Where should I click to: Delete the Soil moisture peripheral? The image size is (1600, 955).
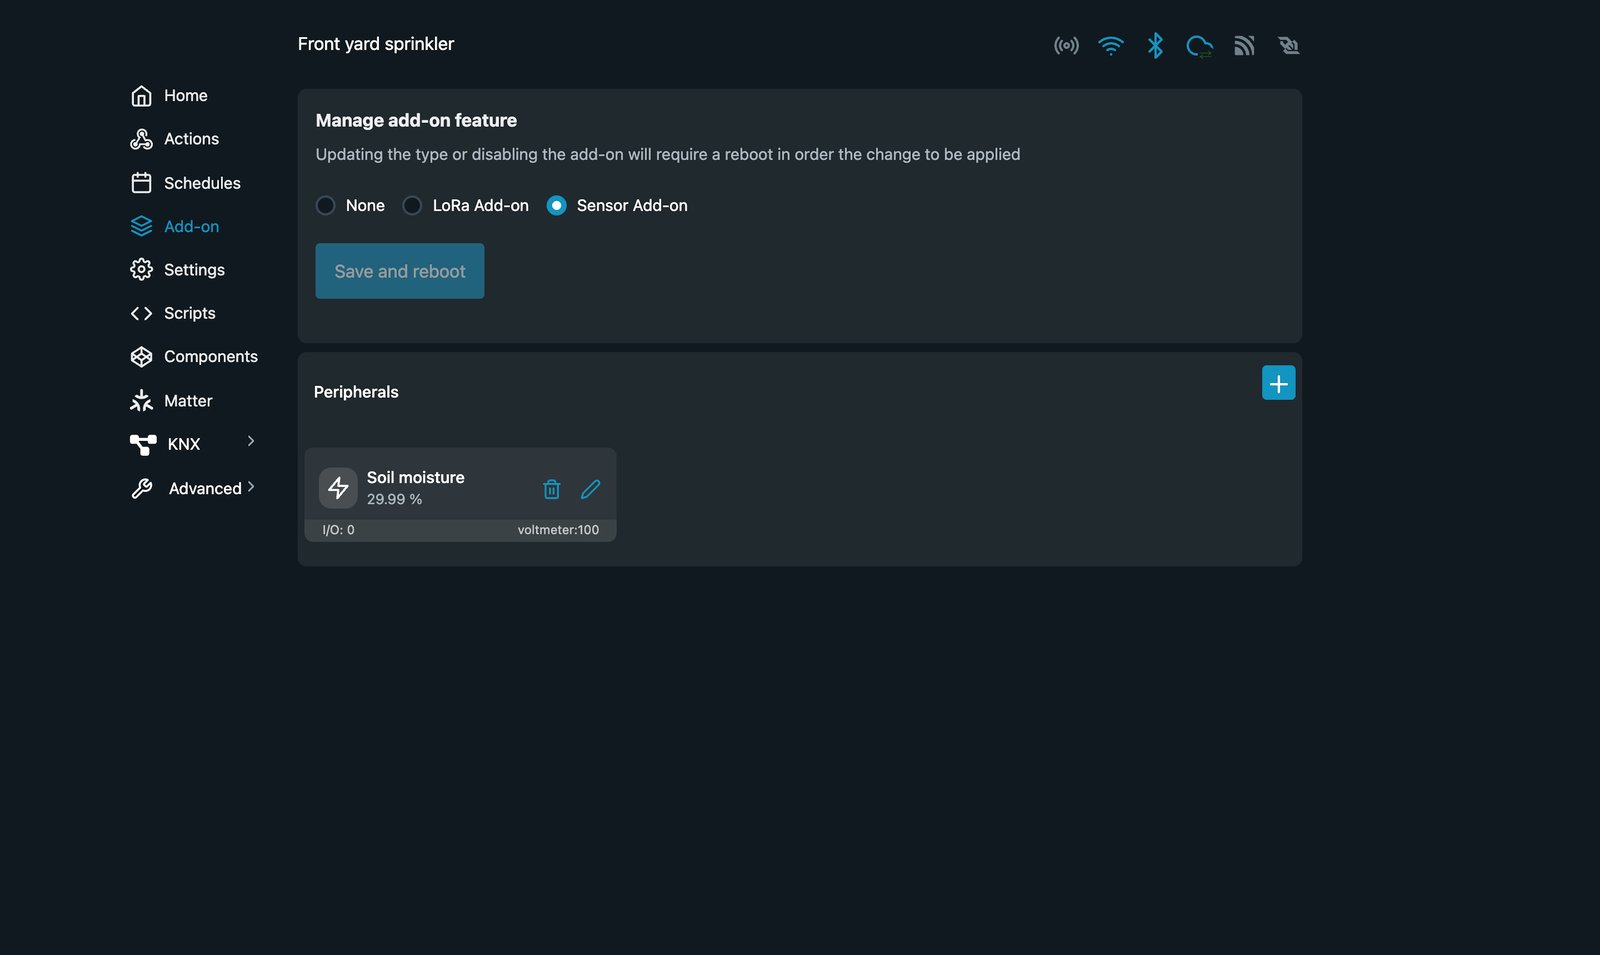(x=551, y=489)
